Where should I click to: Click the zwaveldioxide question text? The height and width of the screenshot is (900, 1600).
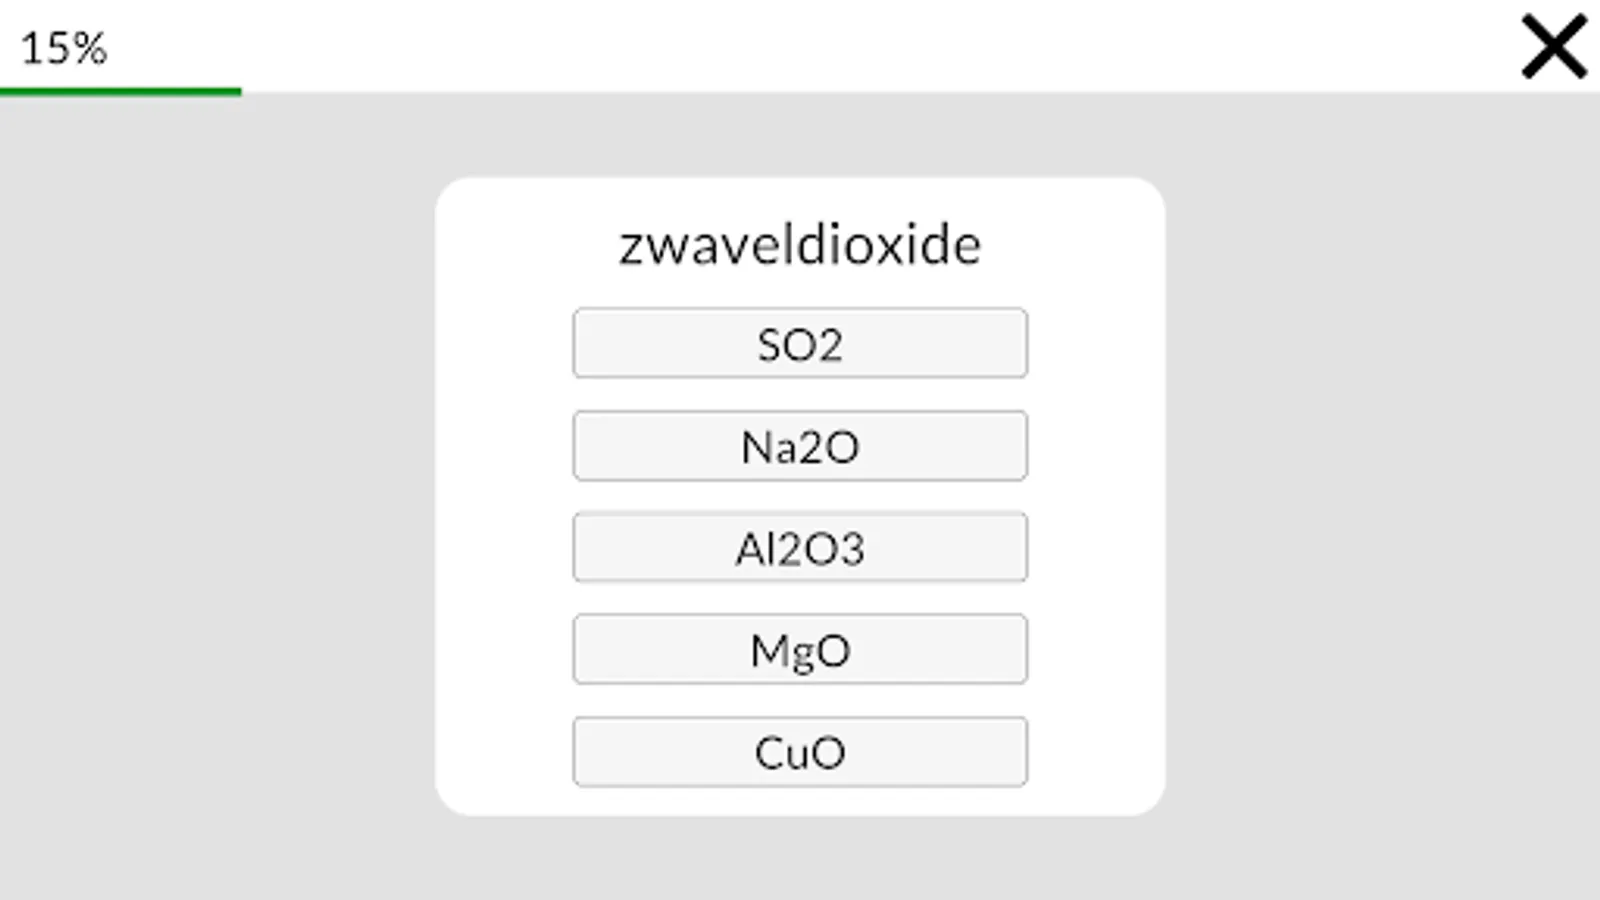pyautogui.click(x=799, y=245)
